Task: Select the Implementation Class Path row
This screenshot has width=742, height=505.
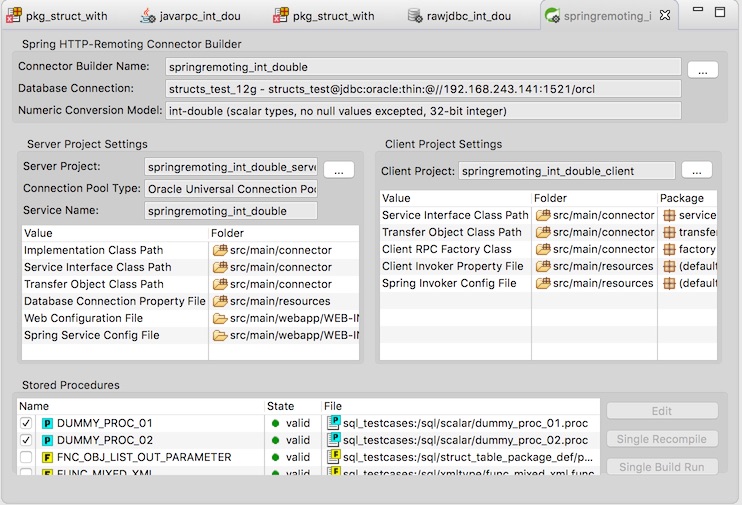Action: tap(191, 250)
